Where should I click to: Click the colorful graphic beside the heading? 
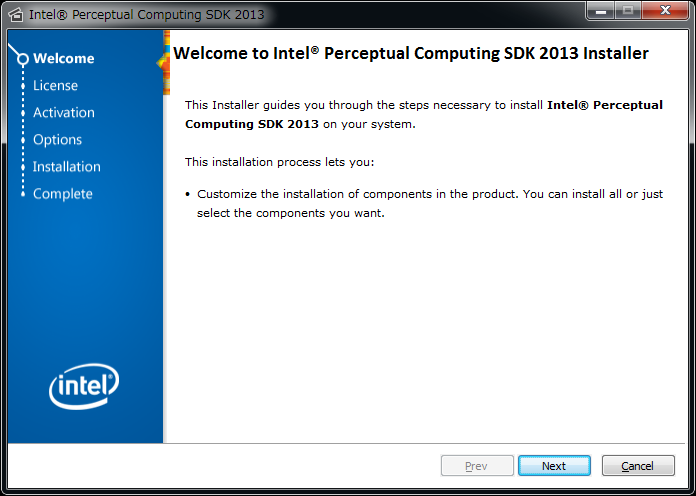click(164, 60)
